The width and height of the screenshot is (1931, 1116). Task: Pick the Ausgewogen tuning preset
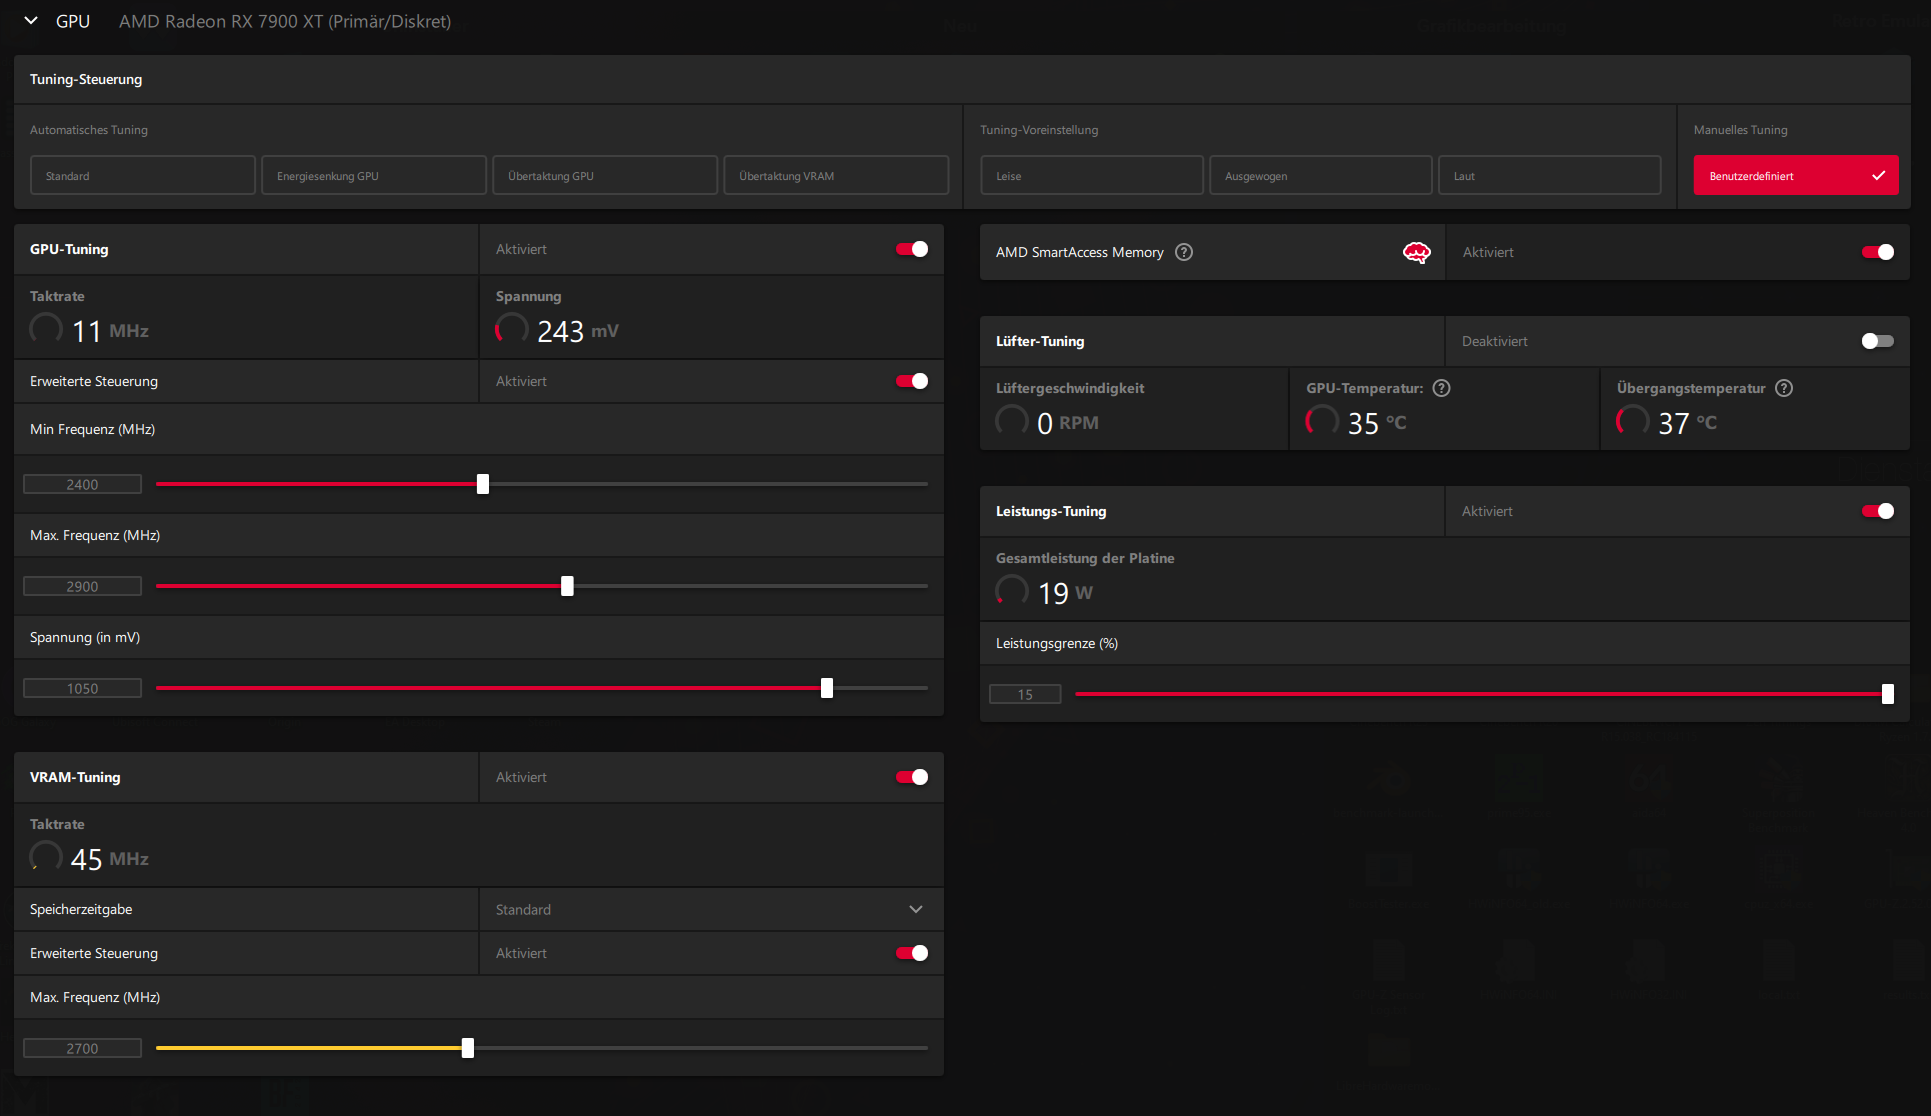coord(1320,176)
